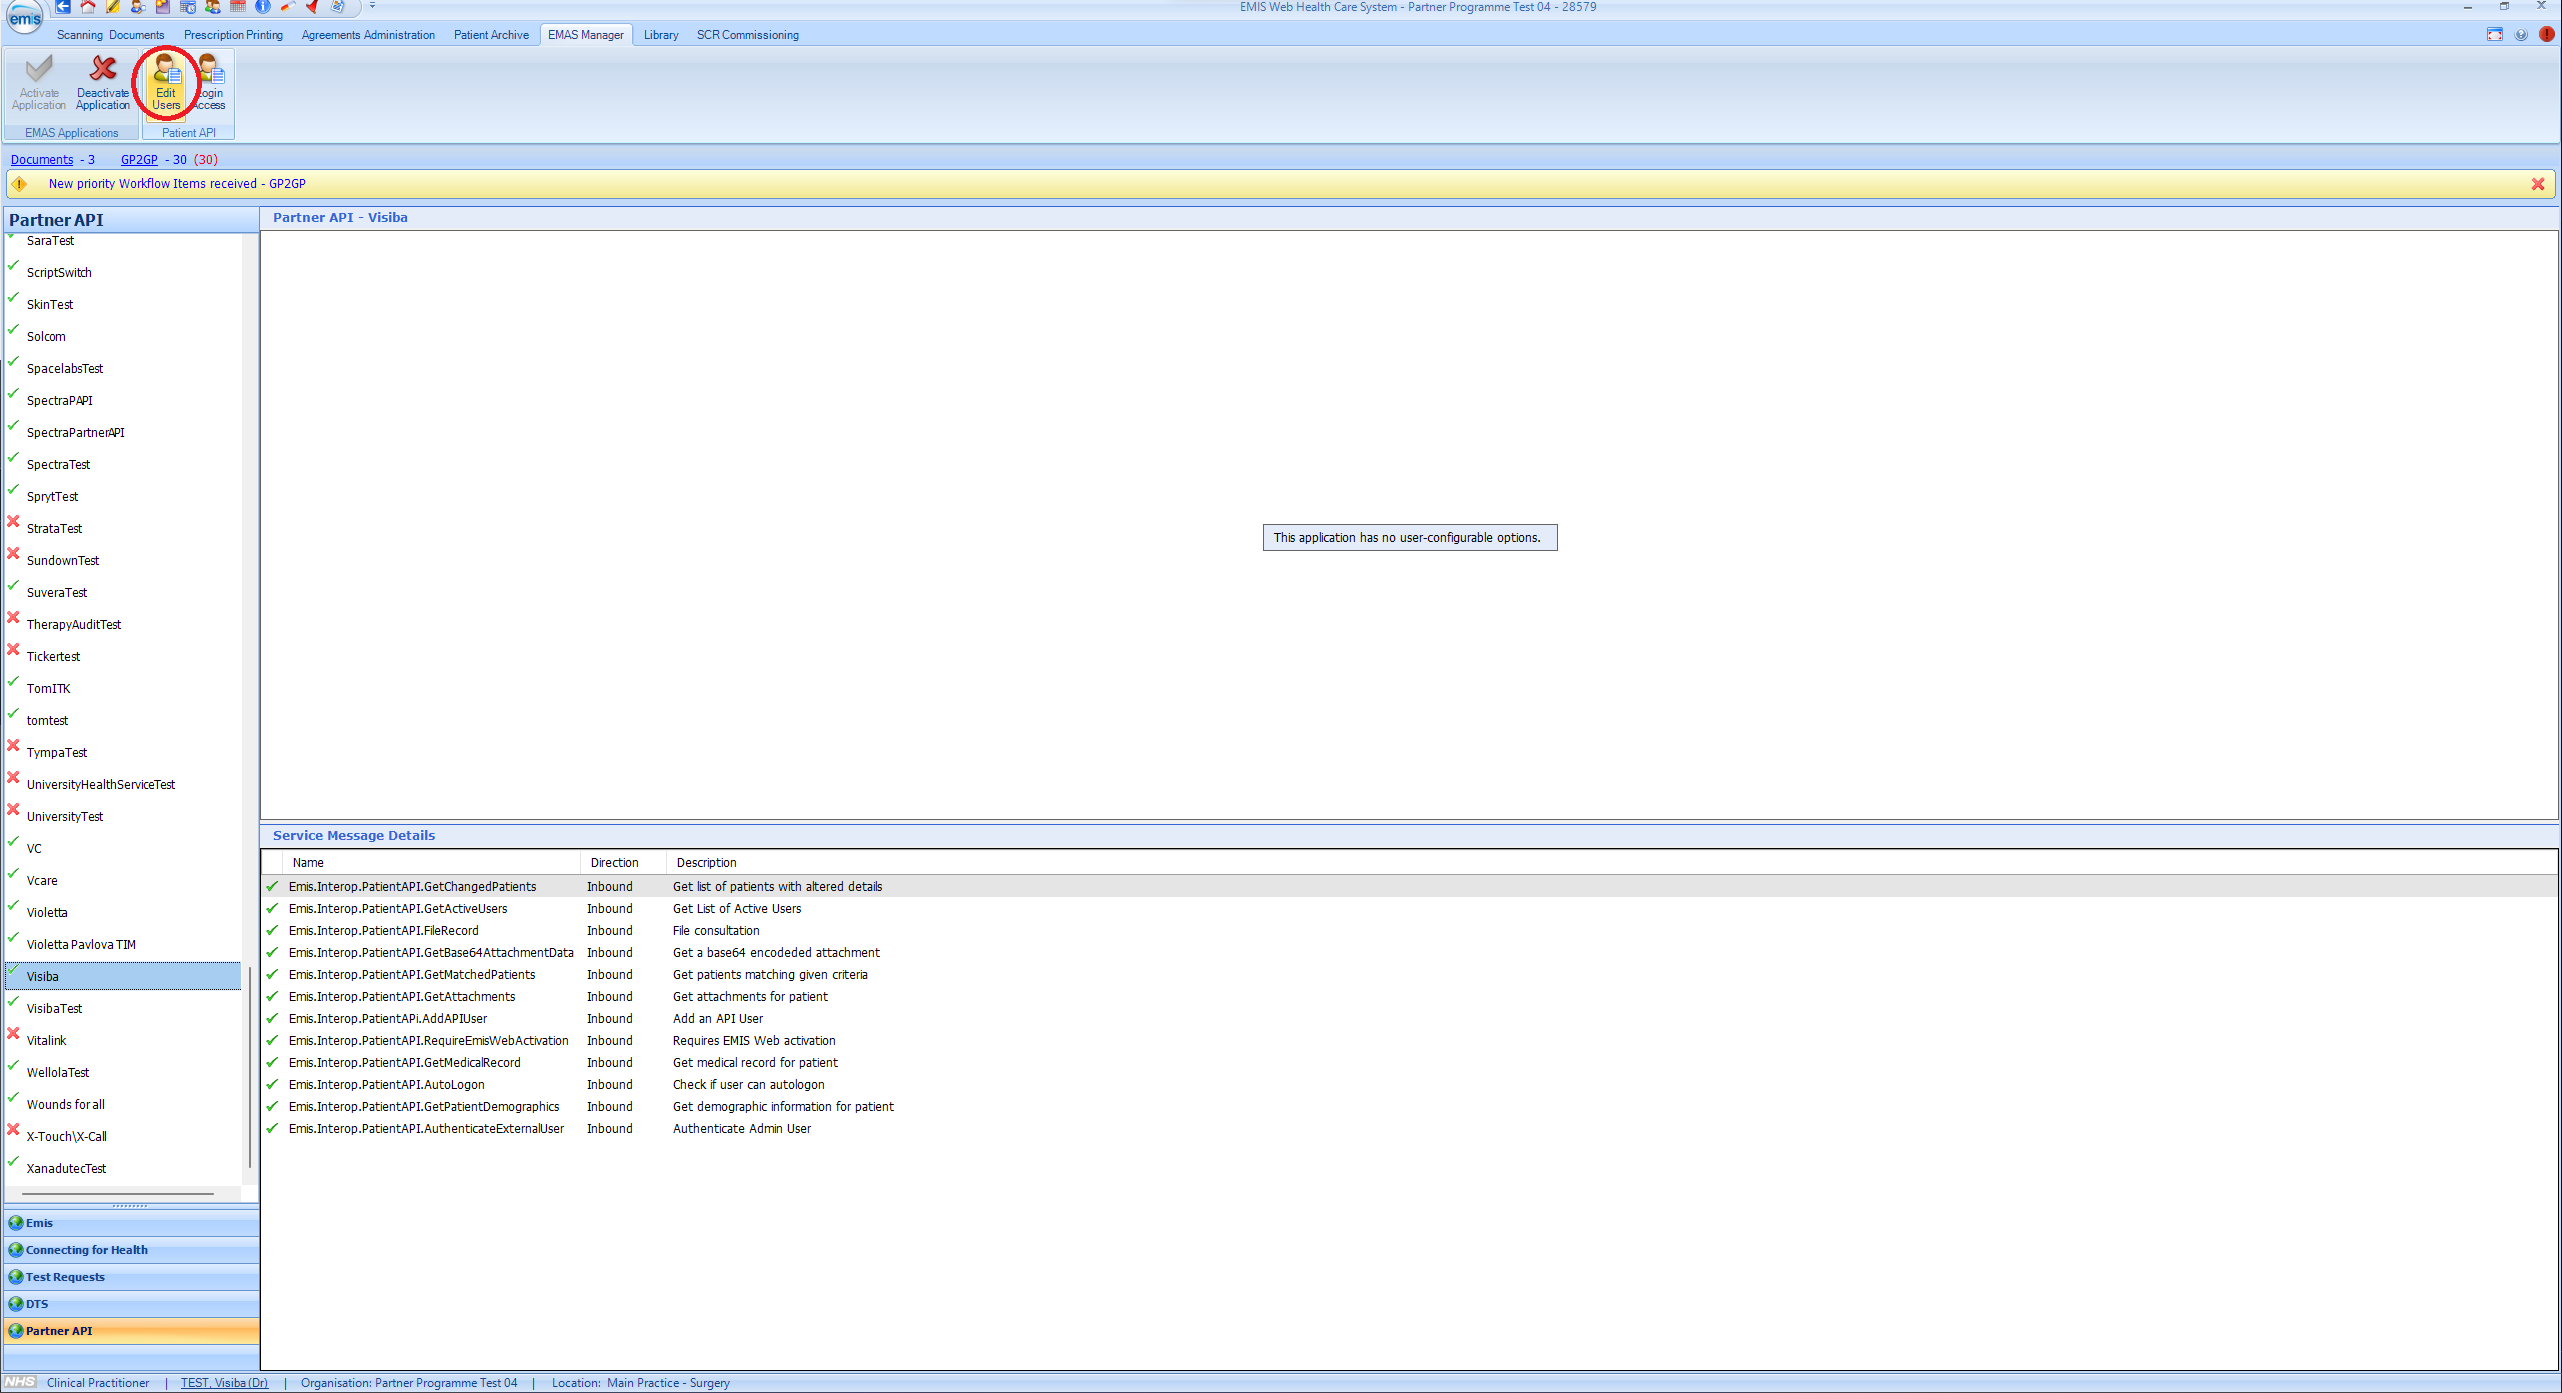Click Edit Users in Patient API group
Screen dimensions: 2562x1393
(166, 83)
